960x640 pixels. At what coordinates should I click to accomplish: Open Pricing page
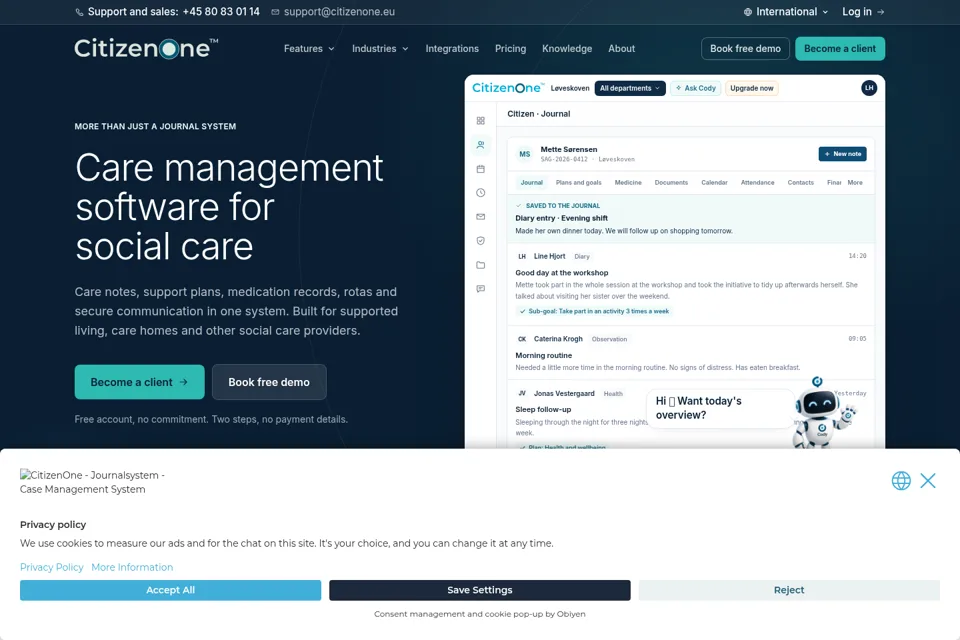coord(510,48)
